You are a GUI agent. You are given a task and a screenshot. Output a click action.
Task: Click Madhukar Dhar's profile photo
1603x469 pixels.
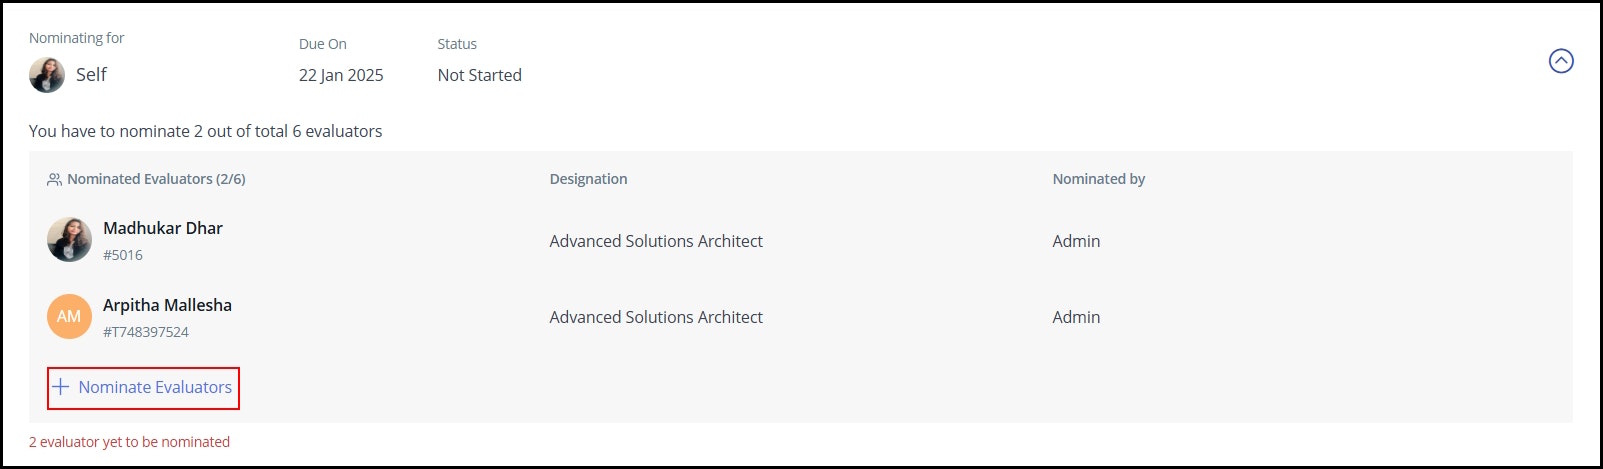(69, 240)
